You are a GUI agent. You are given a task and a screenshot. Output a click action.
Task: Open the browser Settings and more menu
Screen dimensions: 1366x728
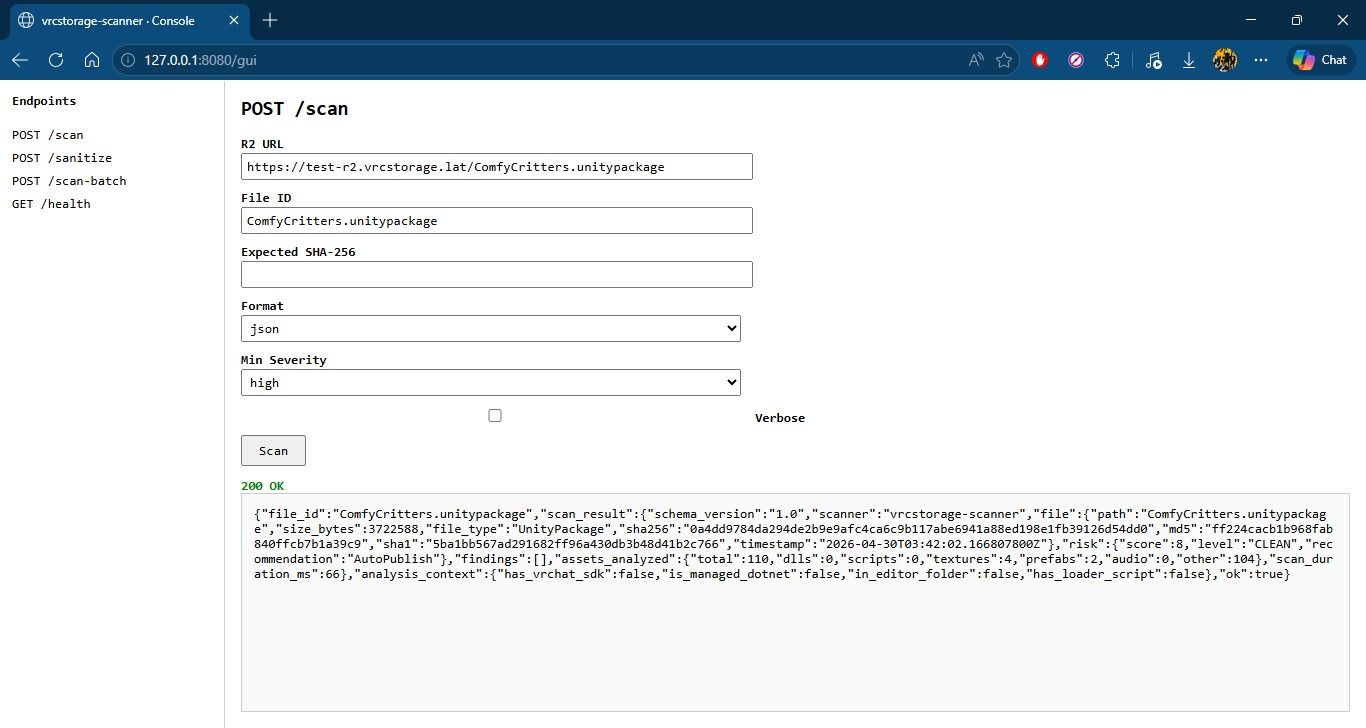click(1260, 60)
